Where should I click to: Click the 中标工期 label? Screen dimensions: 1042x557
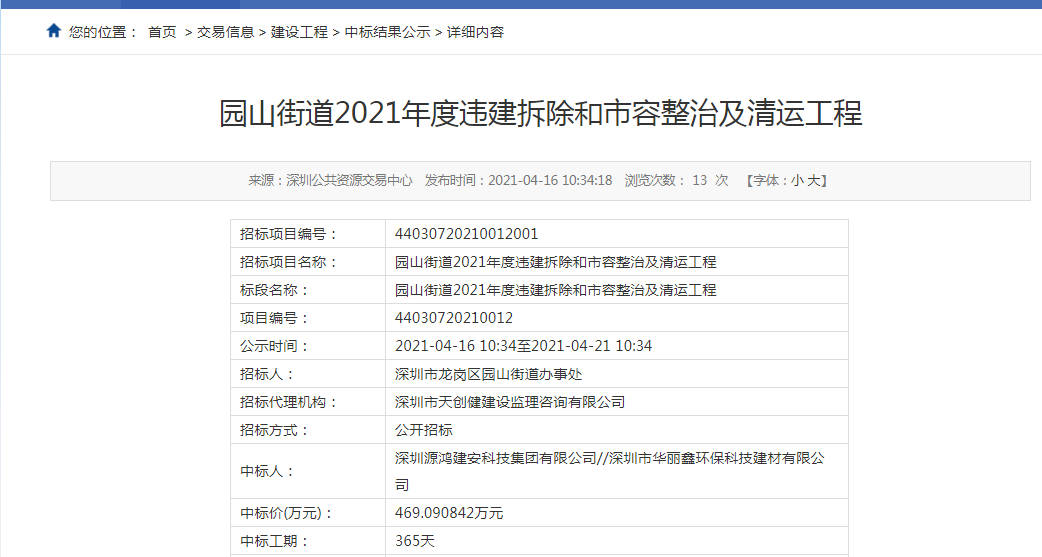(x=274, y=541)
